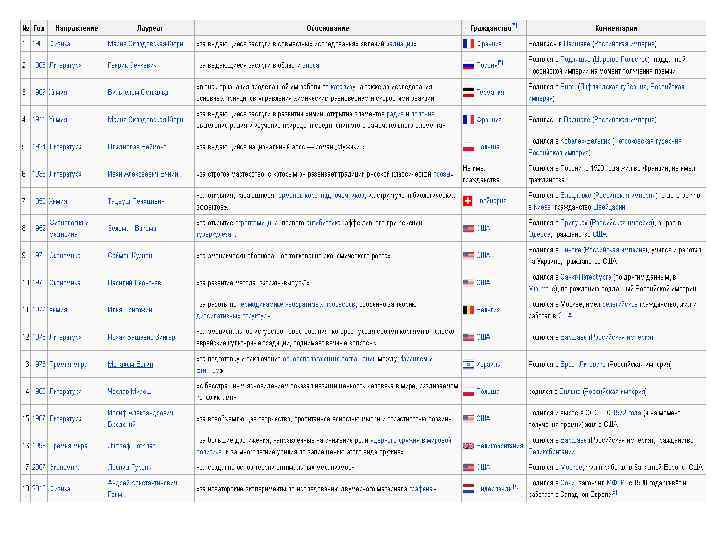Open Израиль country link in Begin's row
This screenshot has width=720, height=540.
(489, 365)
